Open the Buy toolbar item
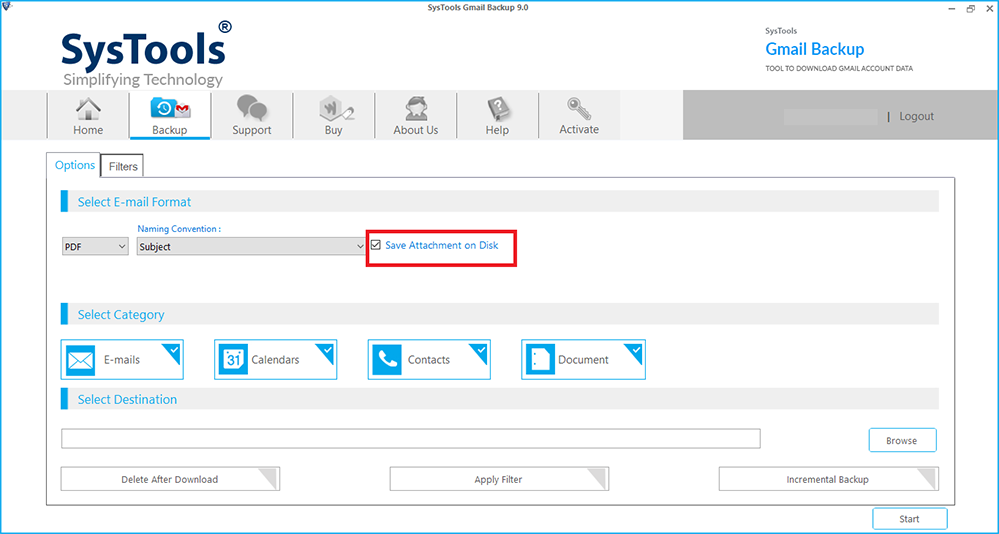 click(333, 116)
